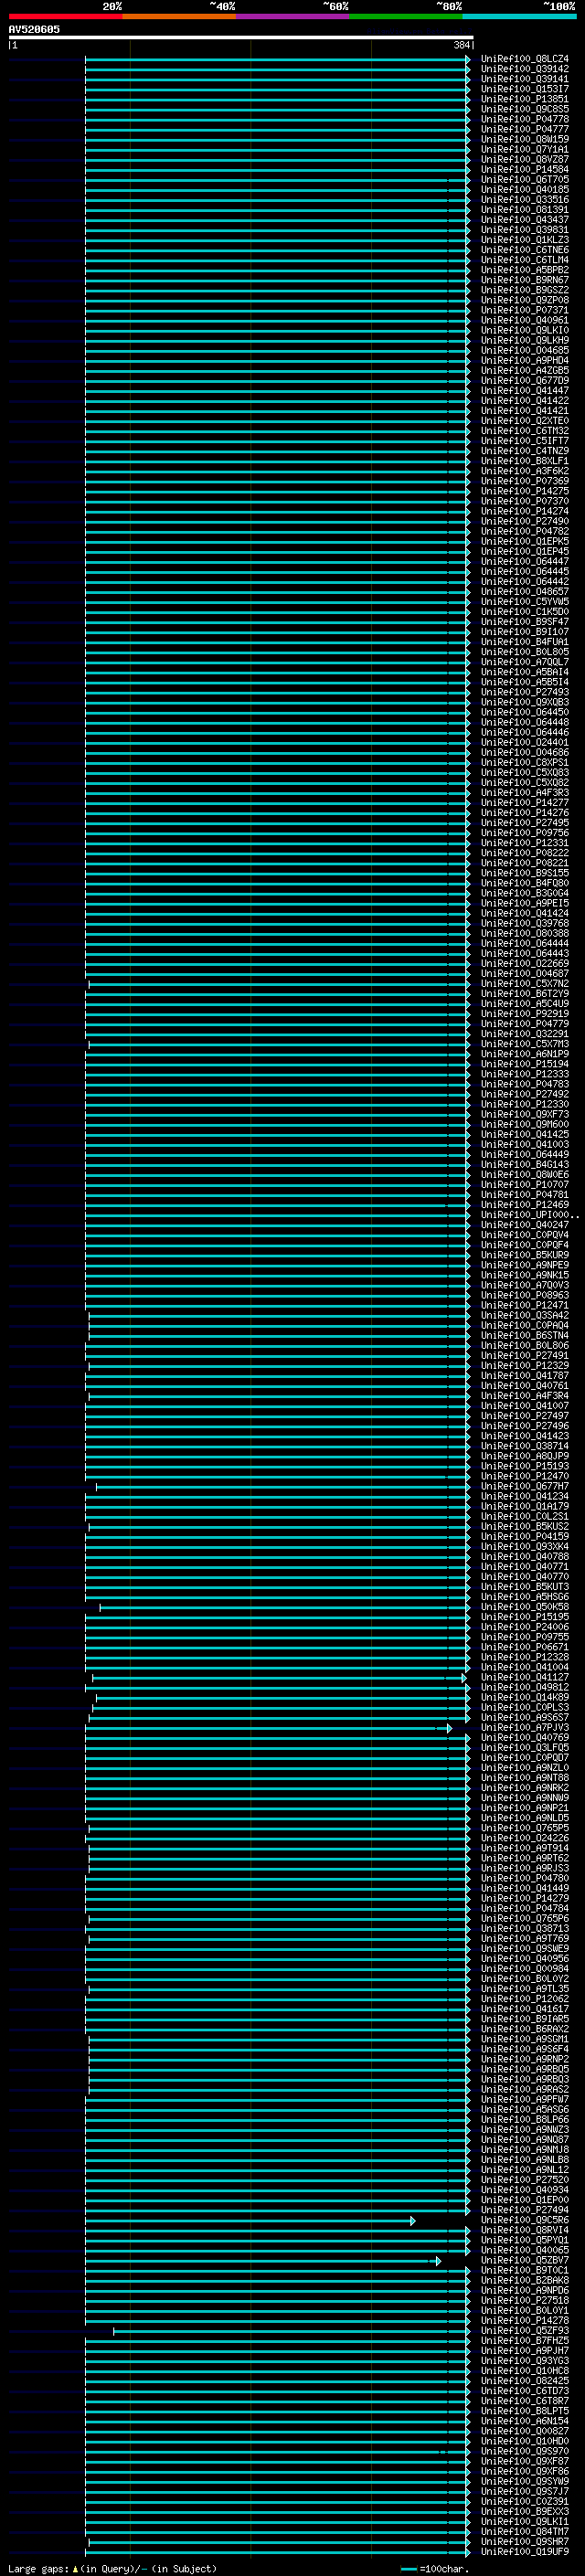
Task: Select hit UniRef100_P27493
Action: pos(524,692)
